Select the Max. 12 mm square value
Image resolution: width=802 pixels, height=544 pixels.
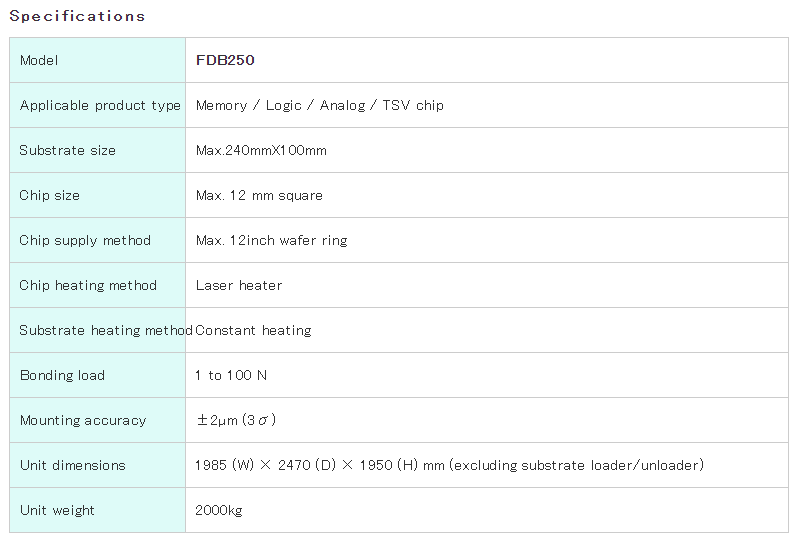coord(259,195)
